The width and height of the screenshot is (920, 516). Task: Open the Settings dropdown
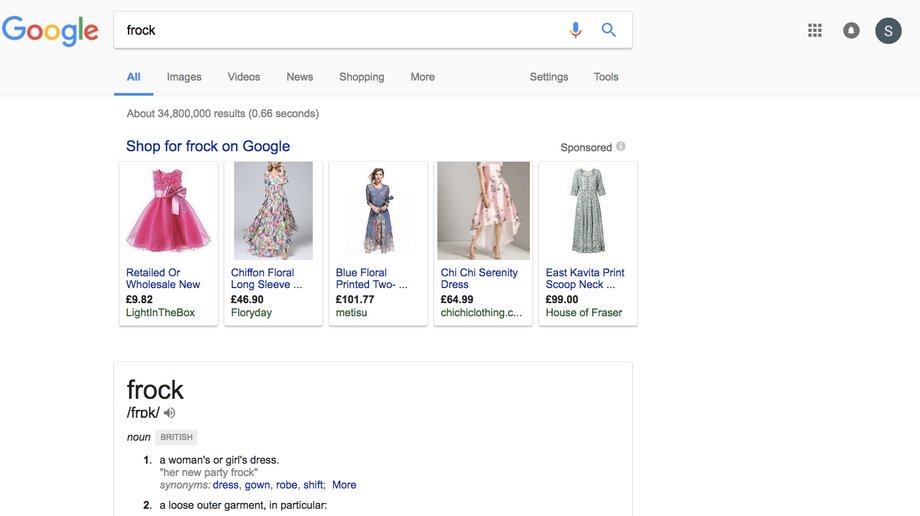[x=549, y=77]
